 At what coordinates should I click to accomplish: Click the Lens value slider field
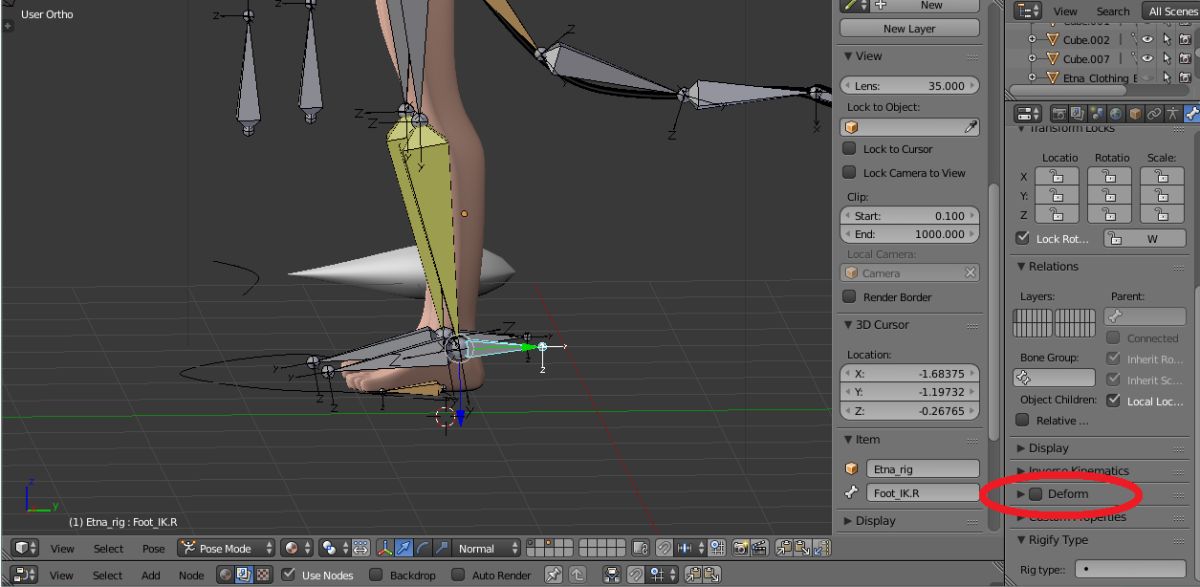coord(908,86)
